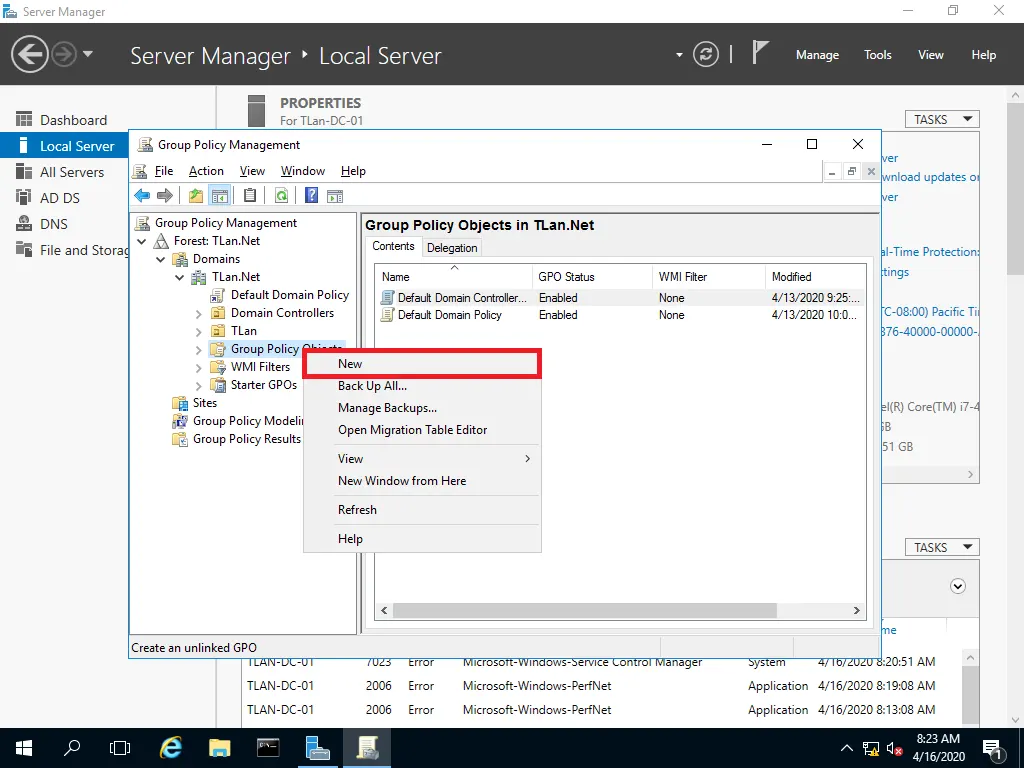The width and height of the screenshot is (1024, 768).
Task: Choose Back Up All... from context menu
Action: click(x=422, y=386)
